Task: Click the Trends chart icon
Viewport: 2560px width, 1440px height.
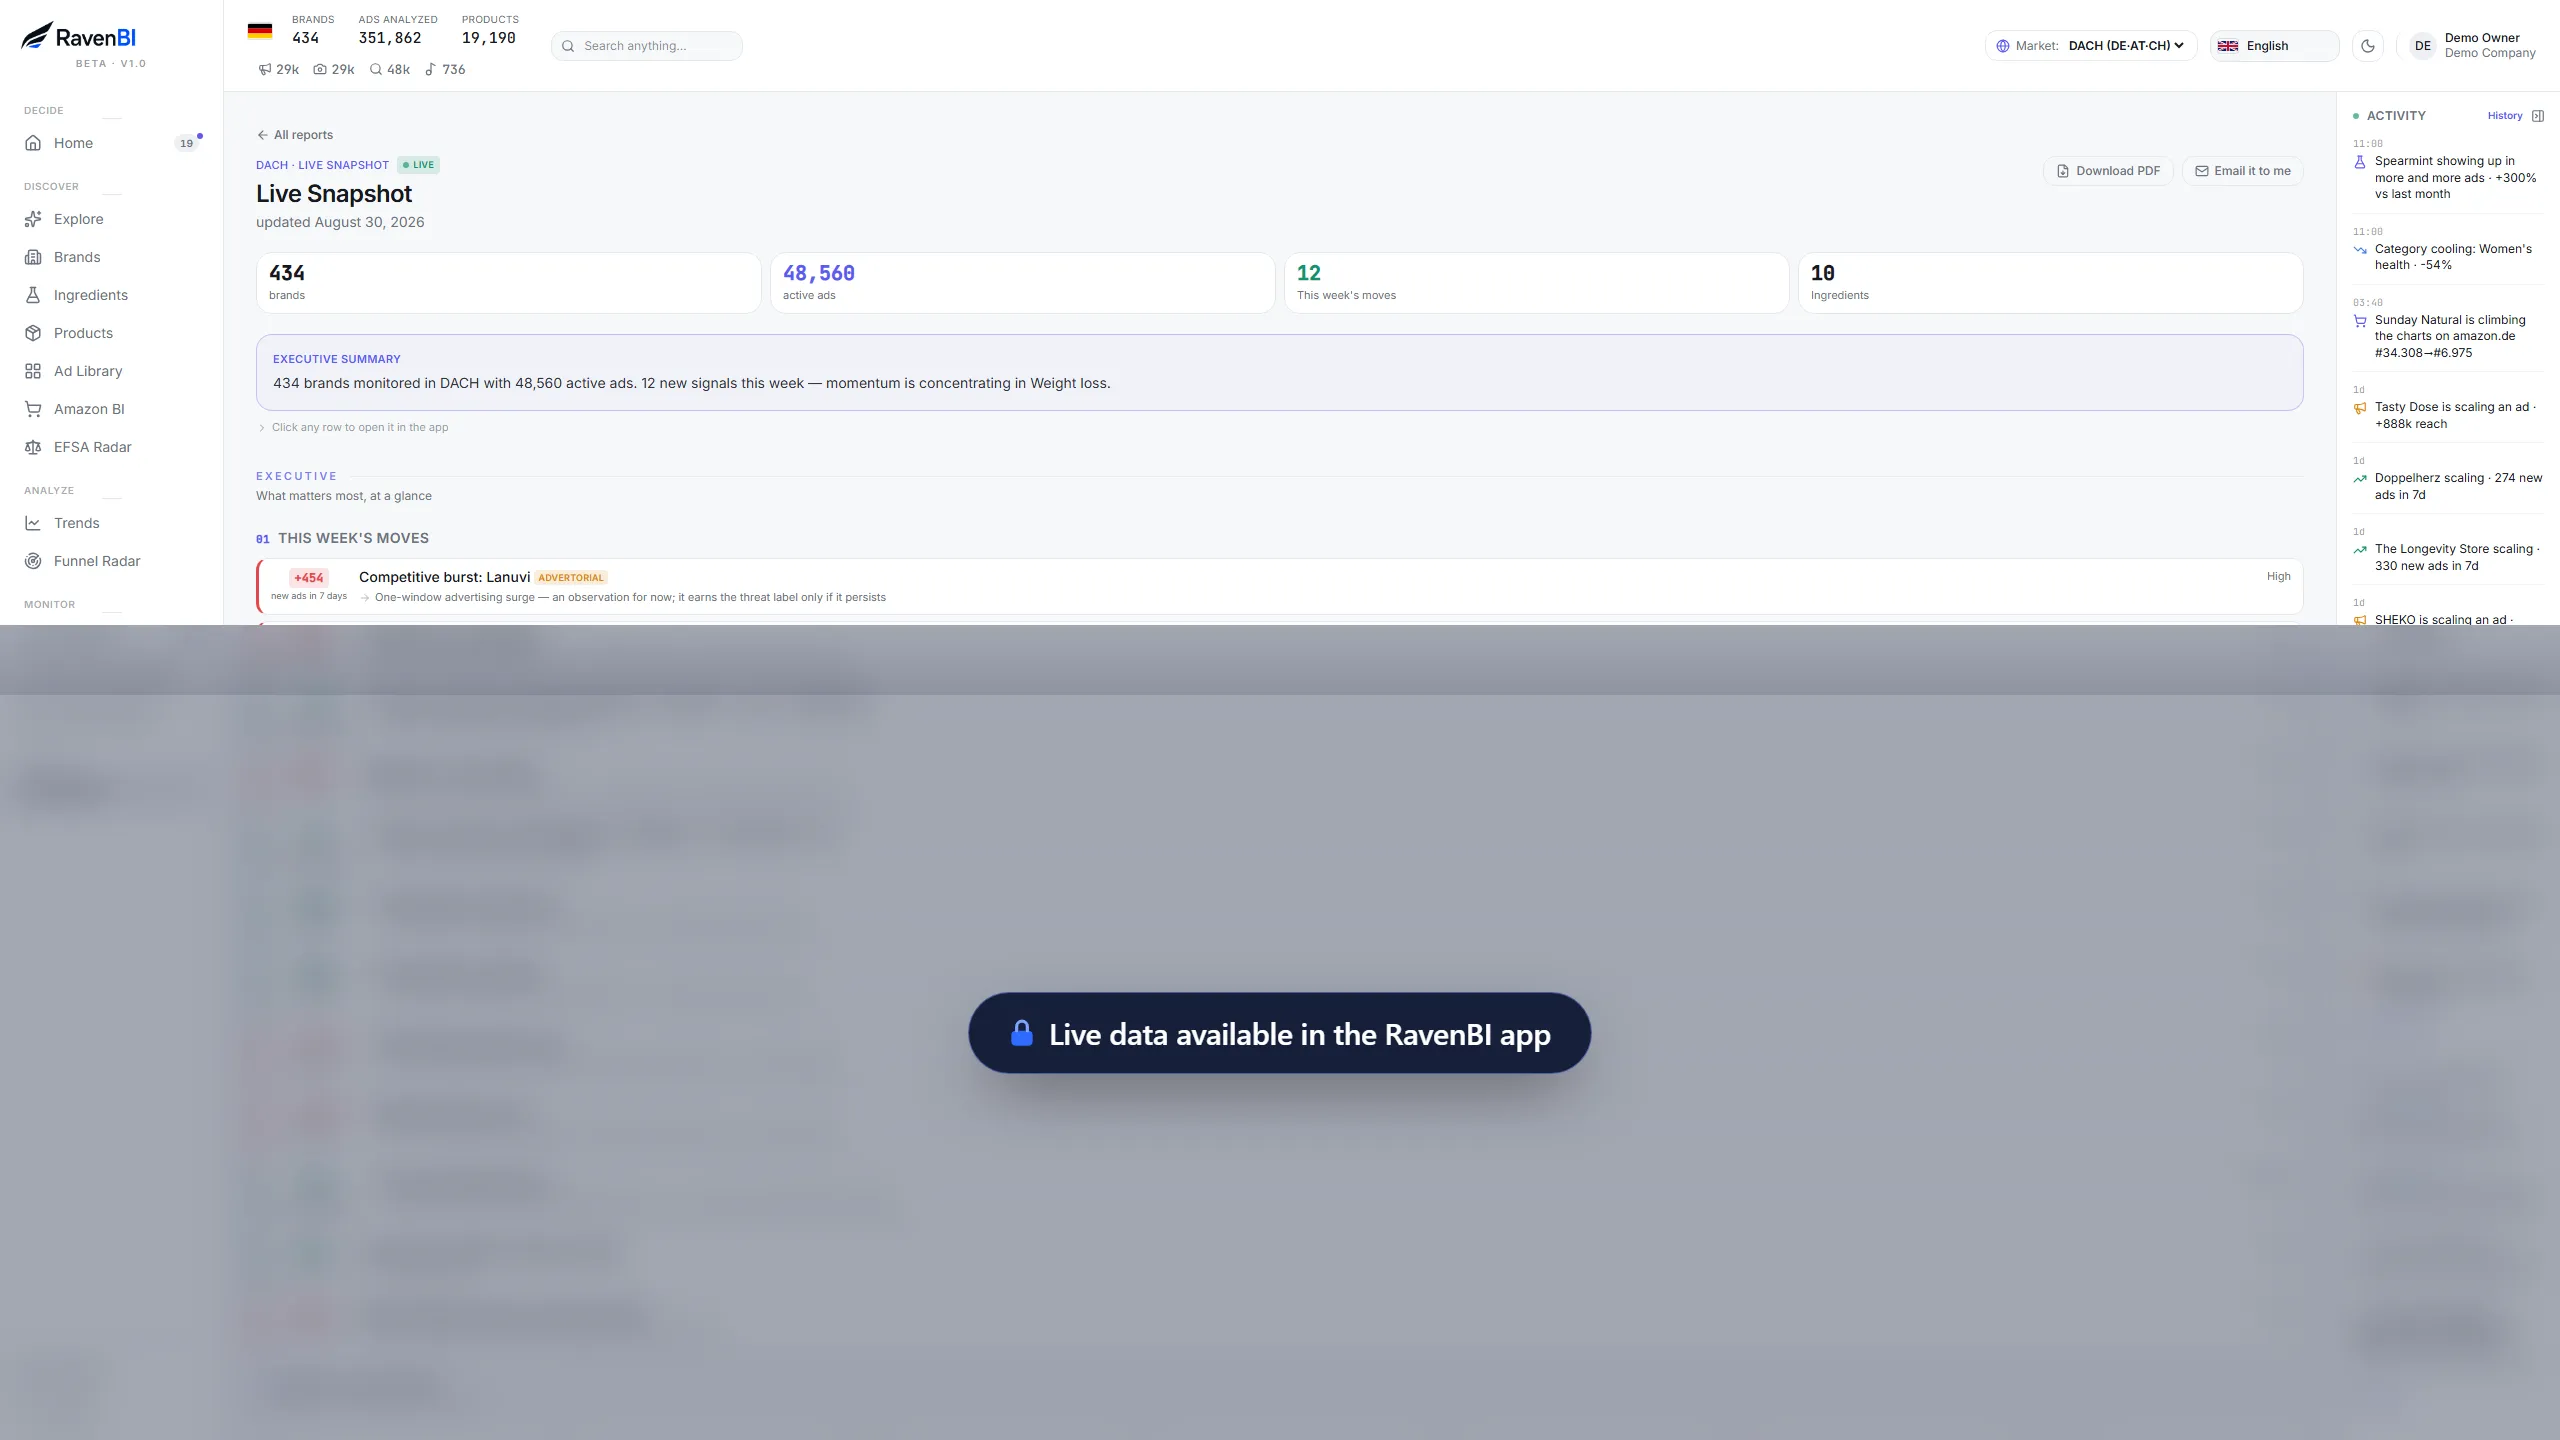Action: pos(33,523)
